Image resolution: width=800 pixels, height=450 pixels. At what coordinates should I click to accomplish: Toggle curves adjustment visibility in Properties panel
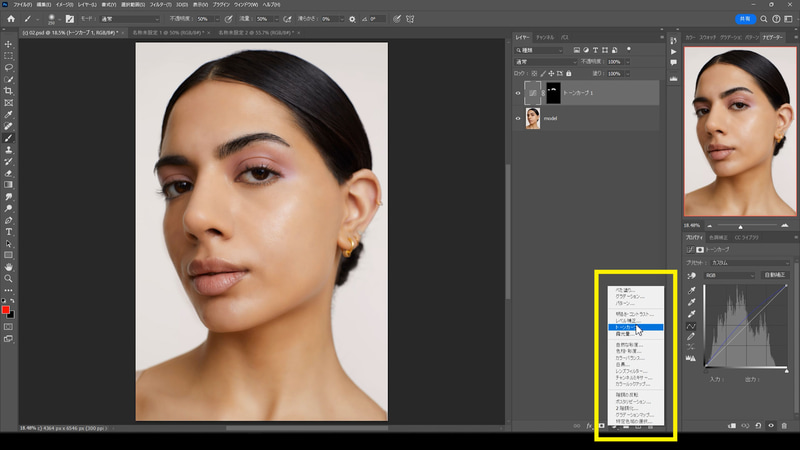click(x=770, y=425)
